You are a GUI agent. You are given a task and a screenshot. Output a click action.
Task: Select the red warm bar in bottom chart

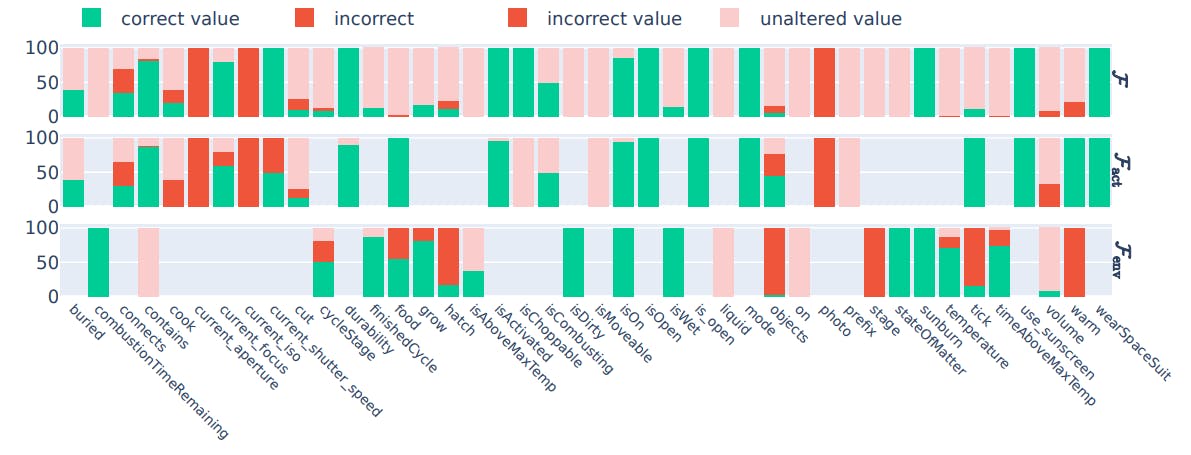[1074, 262]
